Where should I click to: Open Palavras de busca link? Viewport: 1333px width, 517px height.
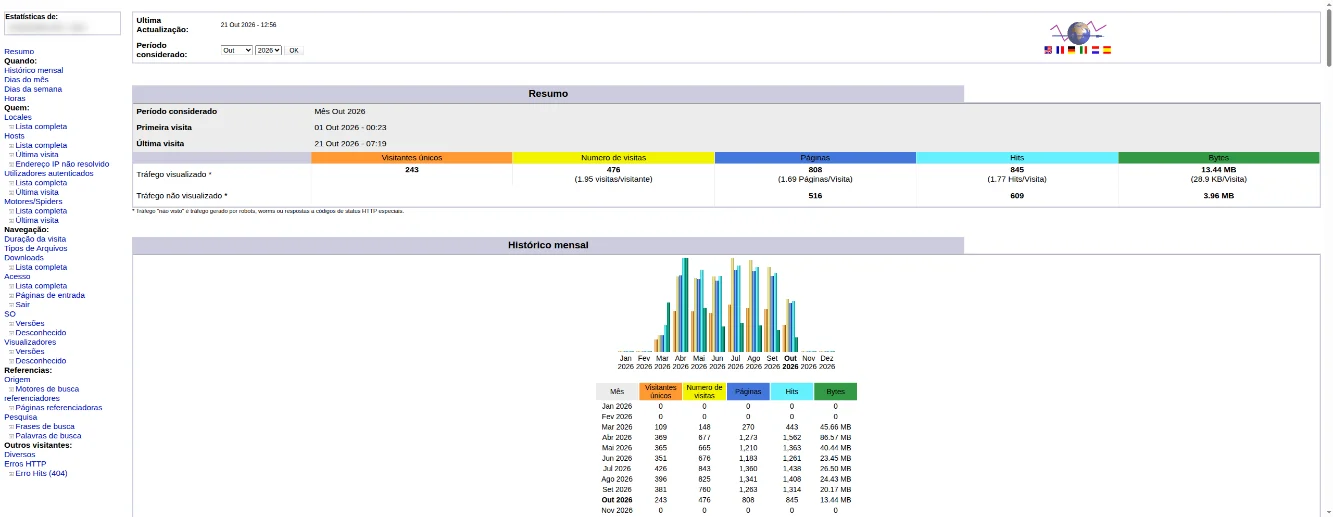pyautogui.click(x=48, y=435)
